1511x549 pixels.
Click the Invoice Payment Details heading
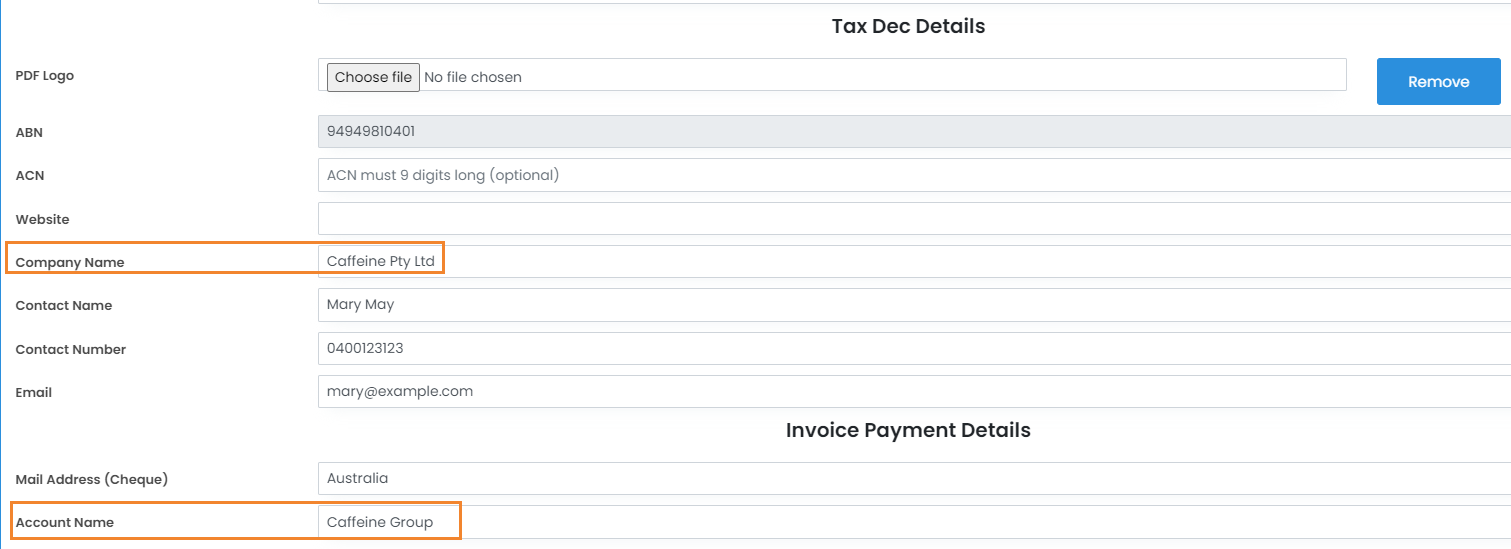(x=908, y=431)
